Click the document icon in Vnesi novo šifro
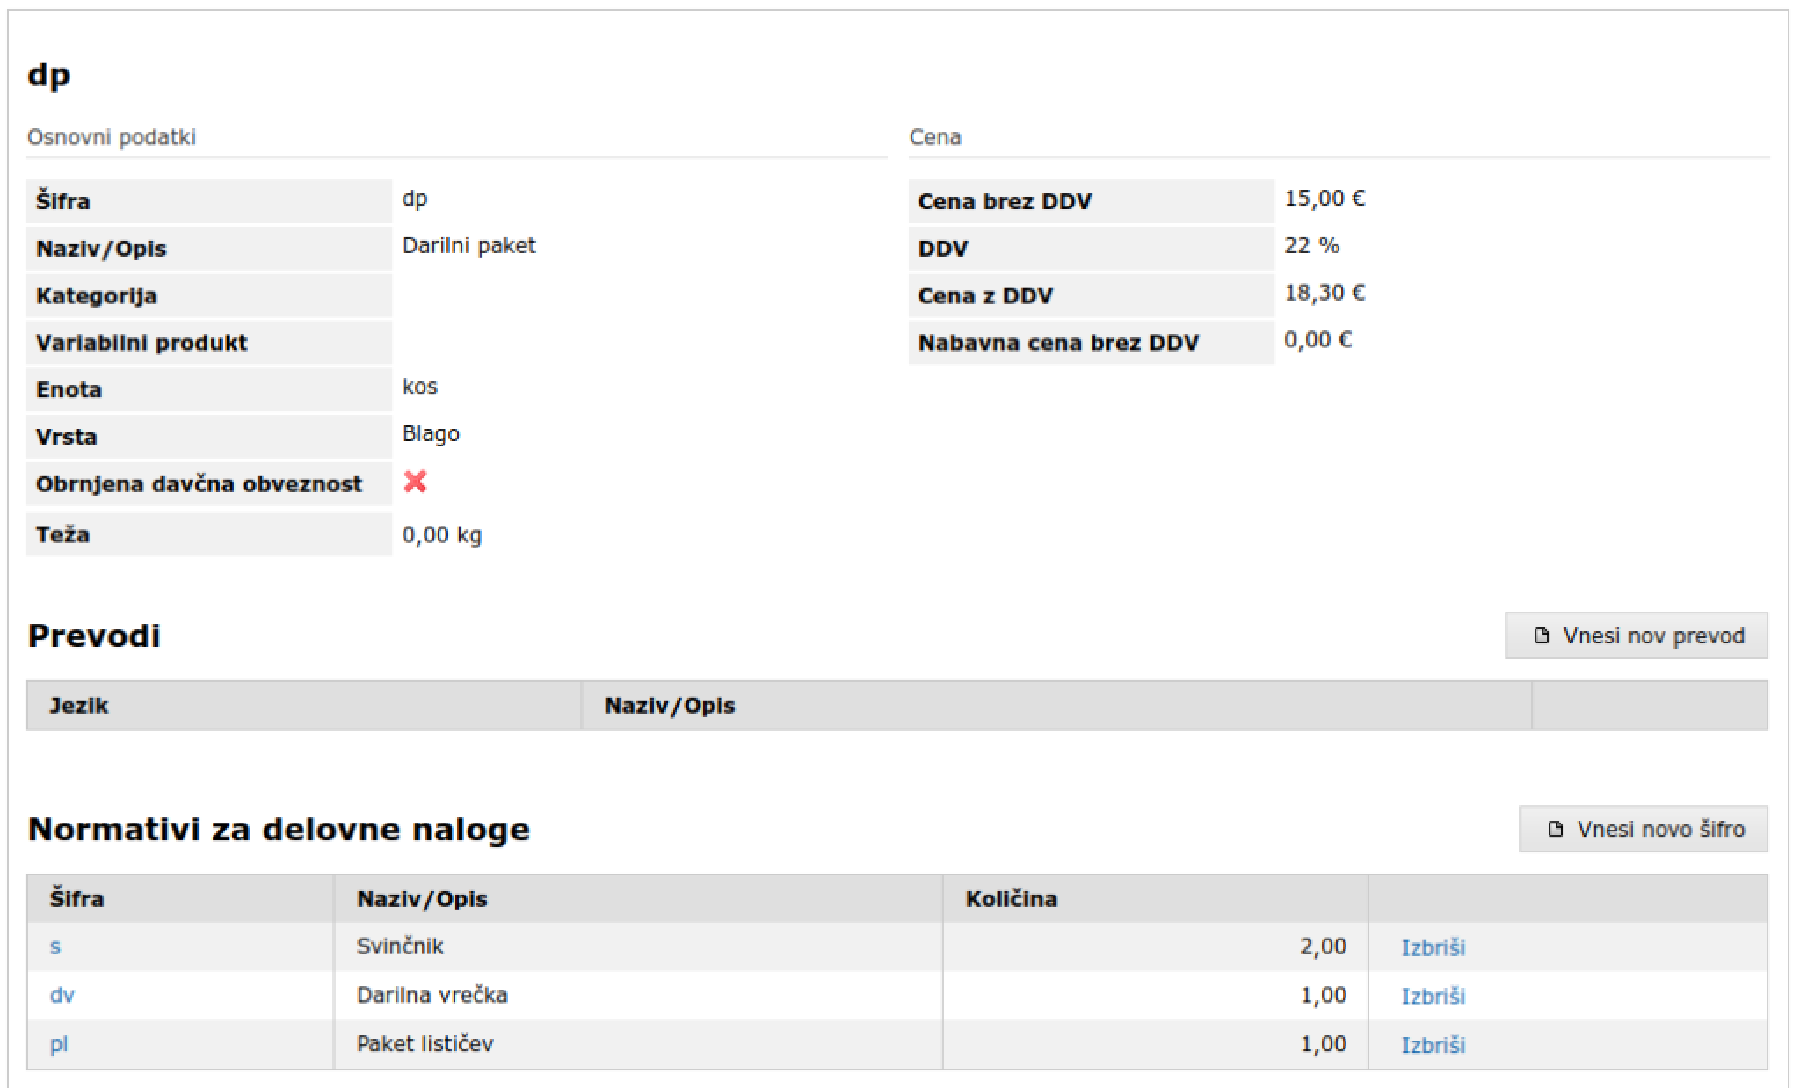The image size is (1800, 1088). point(1555,829)
